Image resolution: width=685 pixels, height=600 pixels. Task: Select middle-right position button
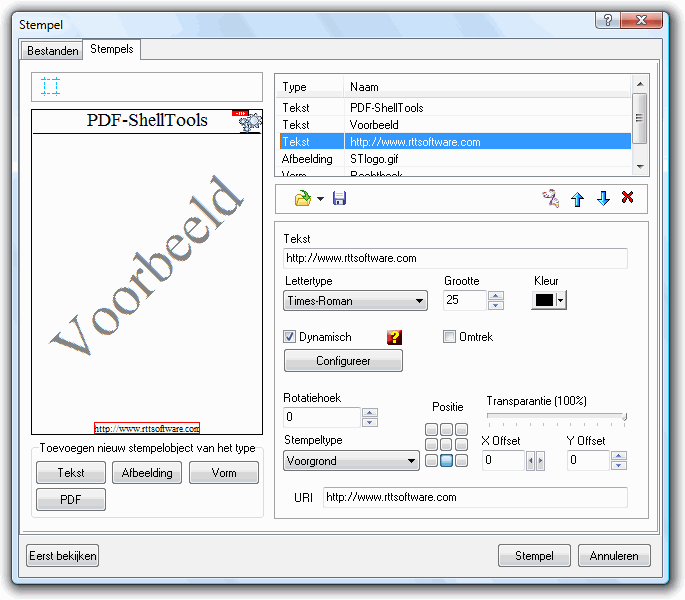461,445
